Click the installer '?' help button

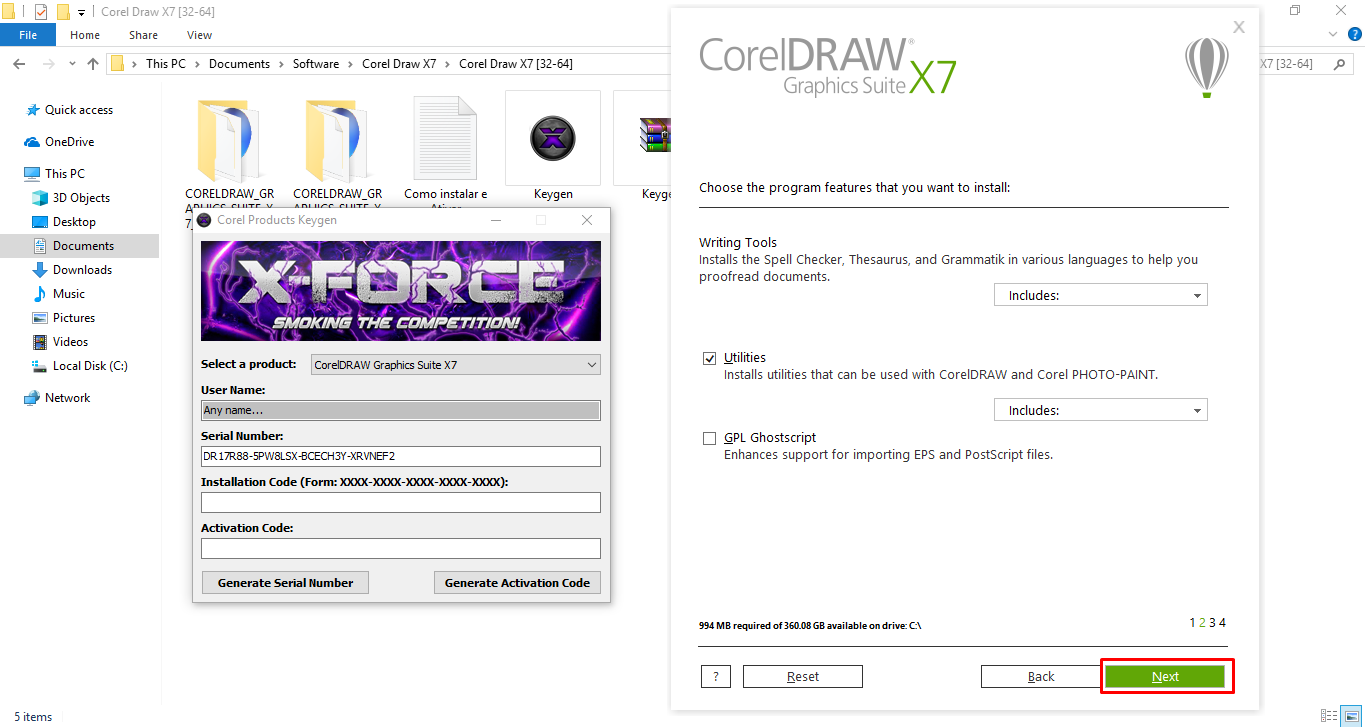coord(716,676)
